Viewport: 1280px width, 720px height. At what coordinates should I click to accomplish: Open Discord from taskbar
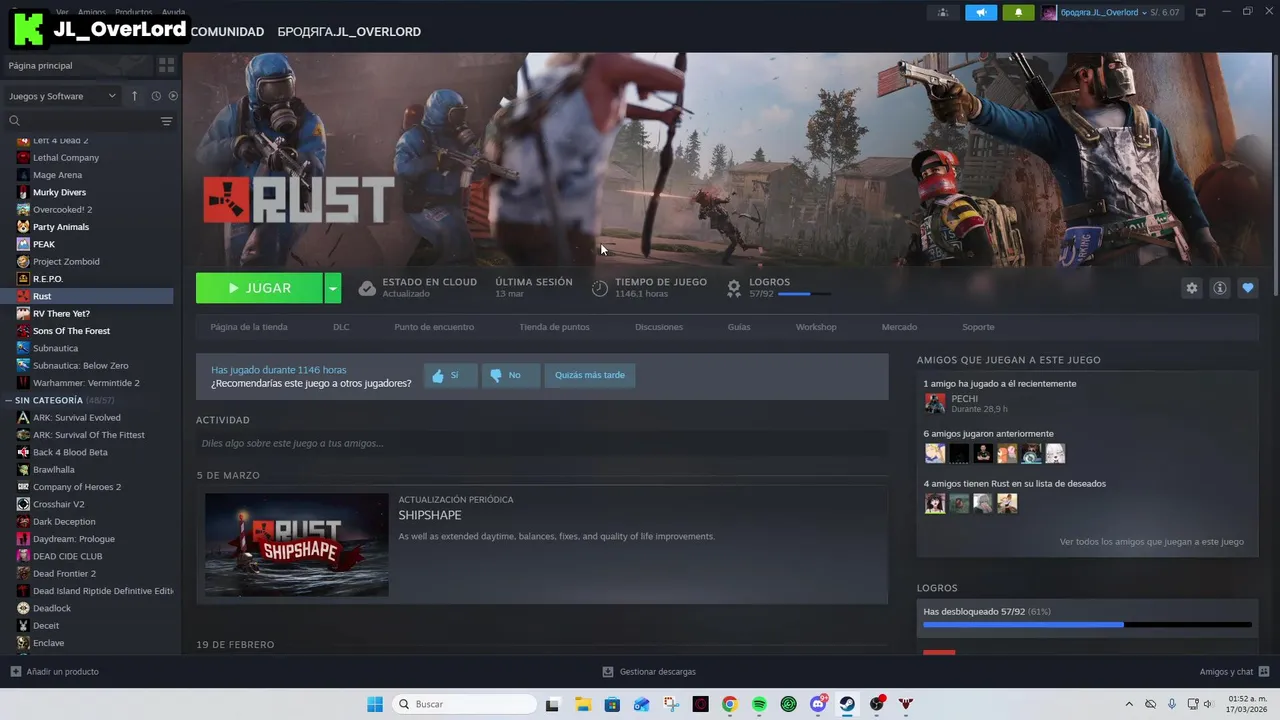coord(818,704)
